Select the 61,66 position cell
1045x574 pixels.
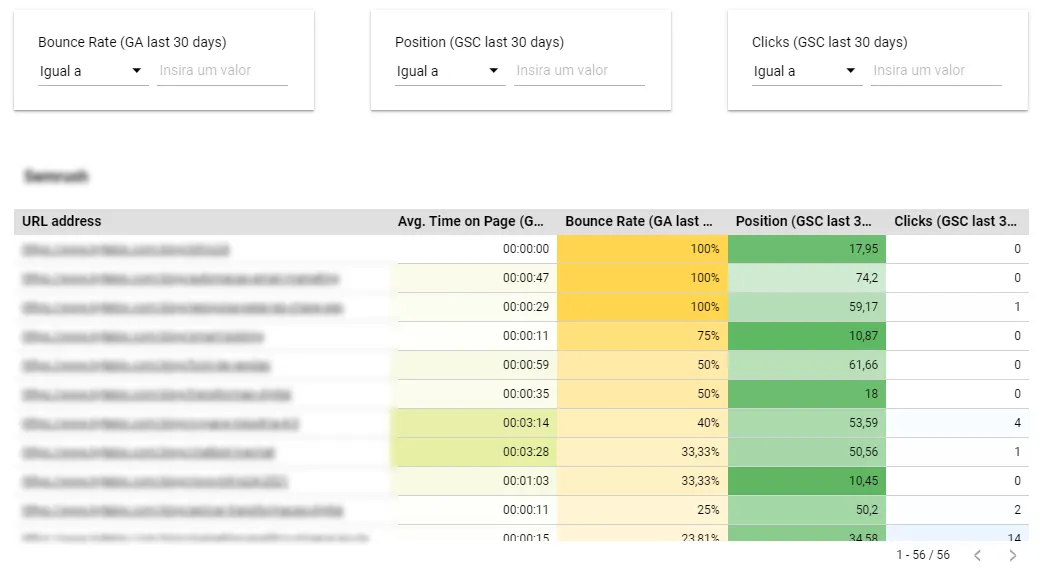tap(807, 365)
